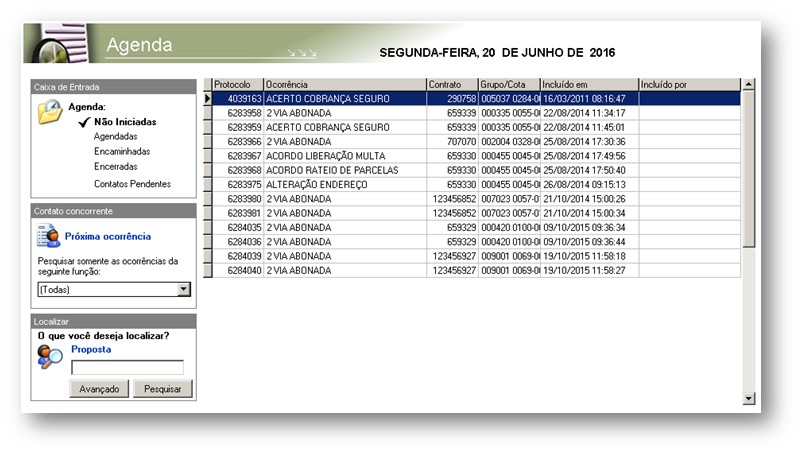This screenshot has width=803, height=455.
Task: Select row with protocol 6283958
Action: 476,113
